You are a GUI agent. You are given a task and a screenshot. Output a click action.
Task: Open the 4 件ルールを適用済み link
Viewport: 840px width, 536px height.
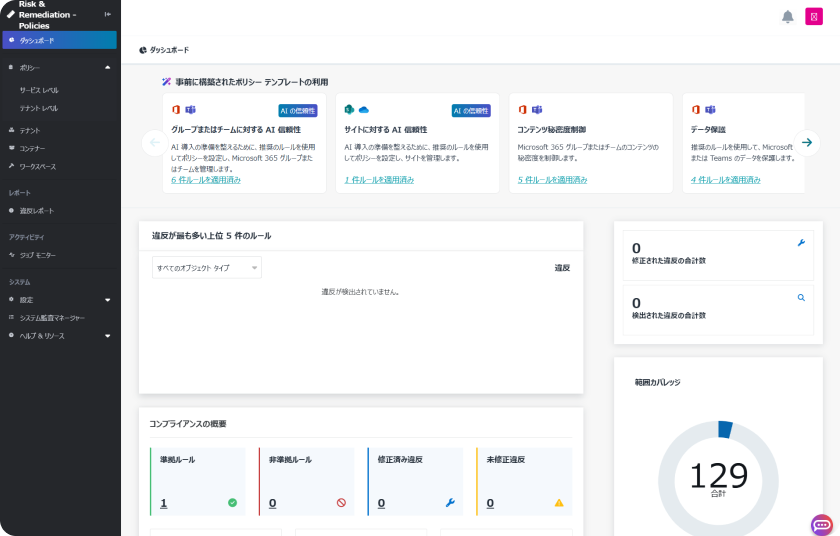click(725, 180)
